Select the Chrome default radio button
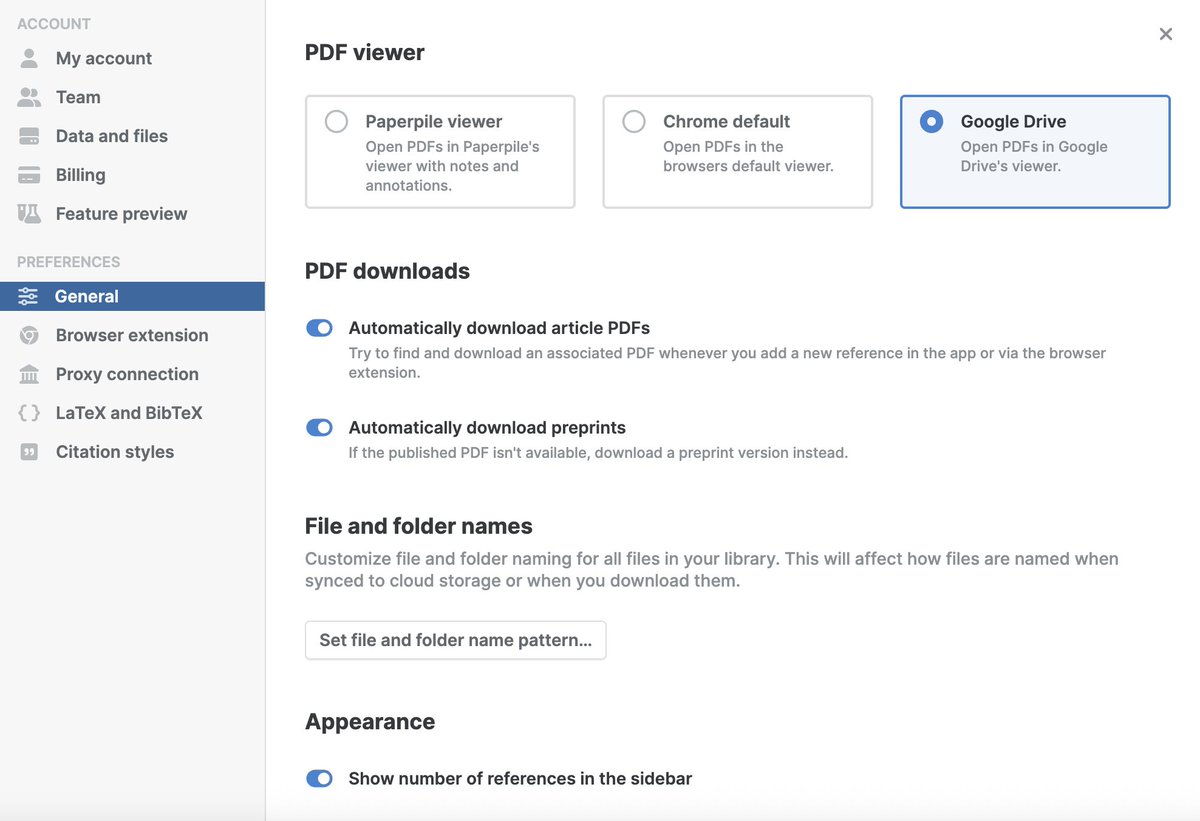The image size is (1200, 821). click(x=634, y=121)
